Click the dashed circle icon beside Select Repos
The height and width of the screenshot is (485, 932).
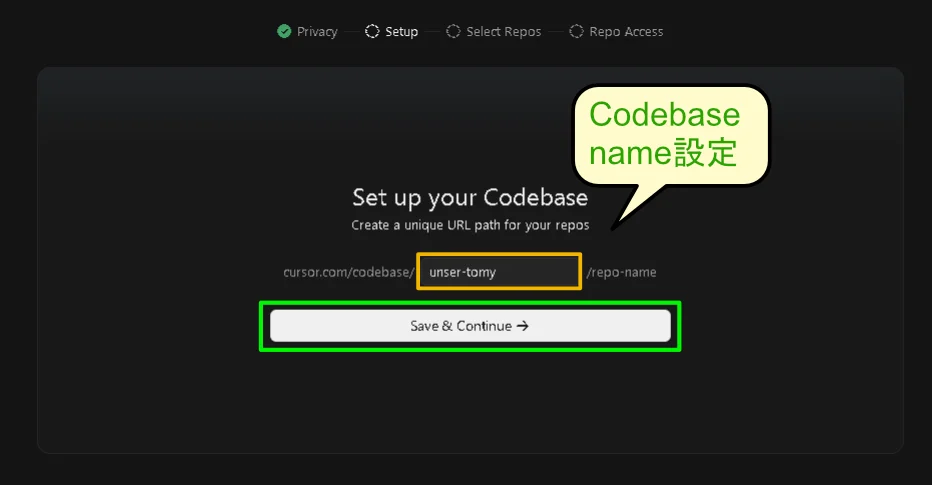(x=453, y=32)
